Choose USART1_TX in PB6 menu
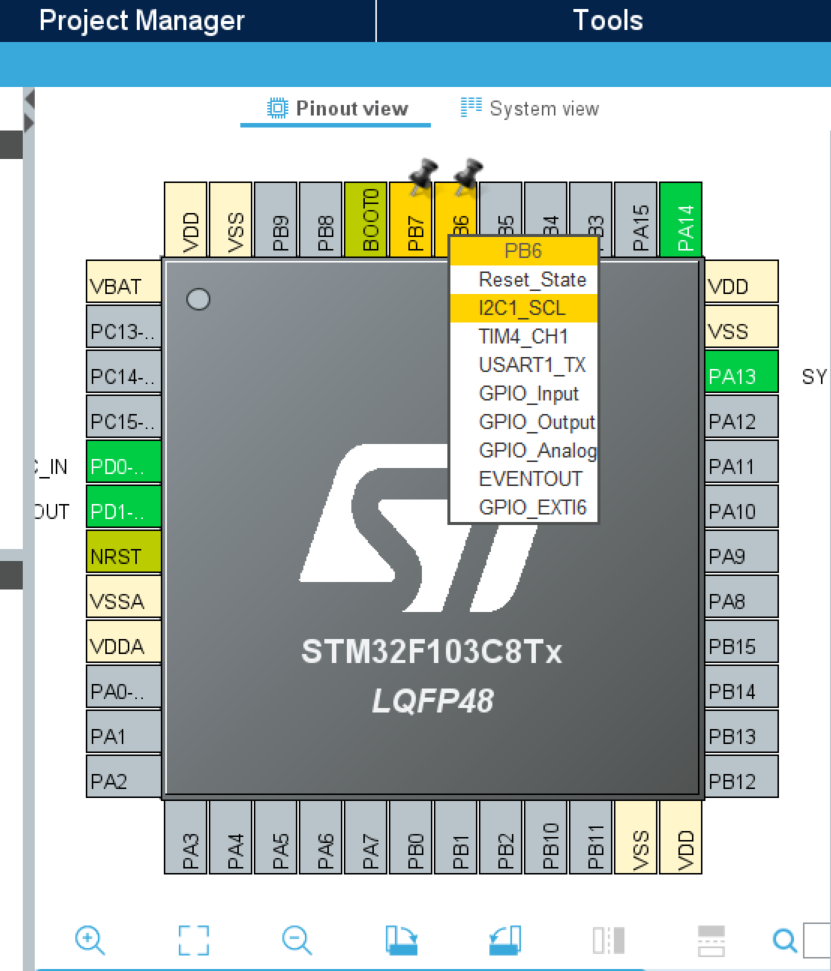 coord(524,365)
